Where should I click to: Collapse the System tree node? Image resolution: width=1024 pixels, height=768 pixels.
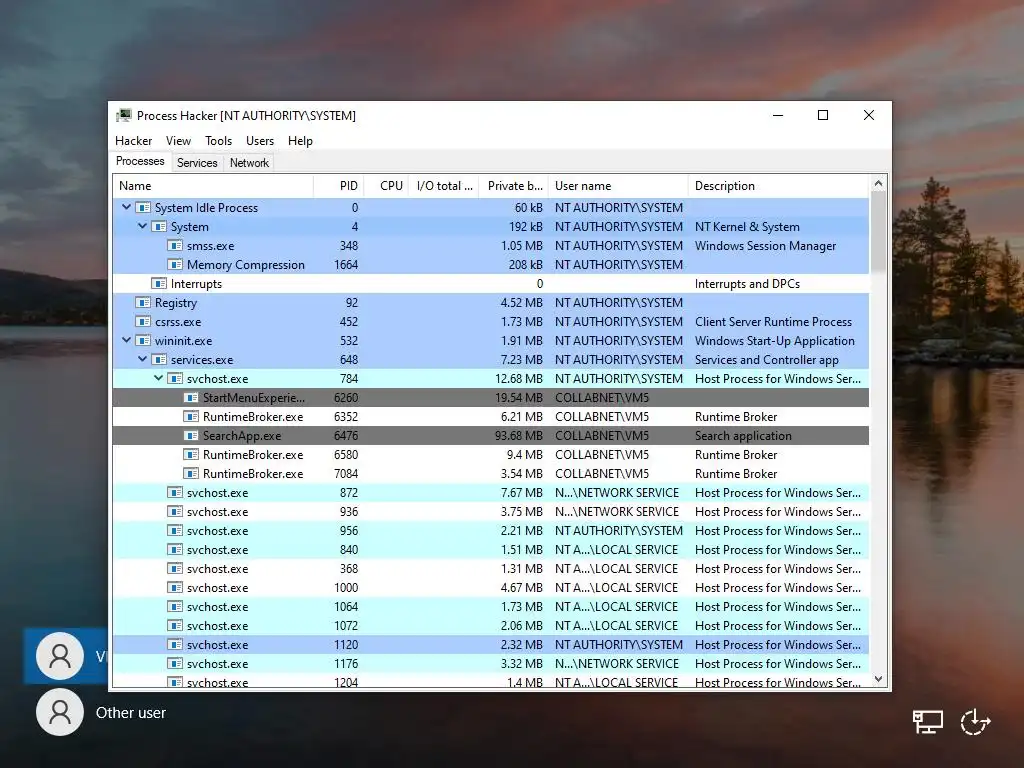click(142, 226)
